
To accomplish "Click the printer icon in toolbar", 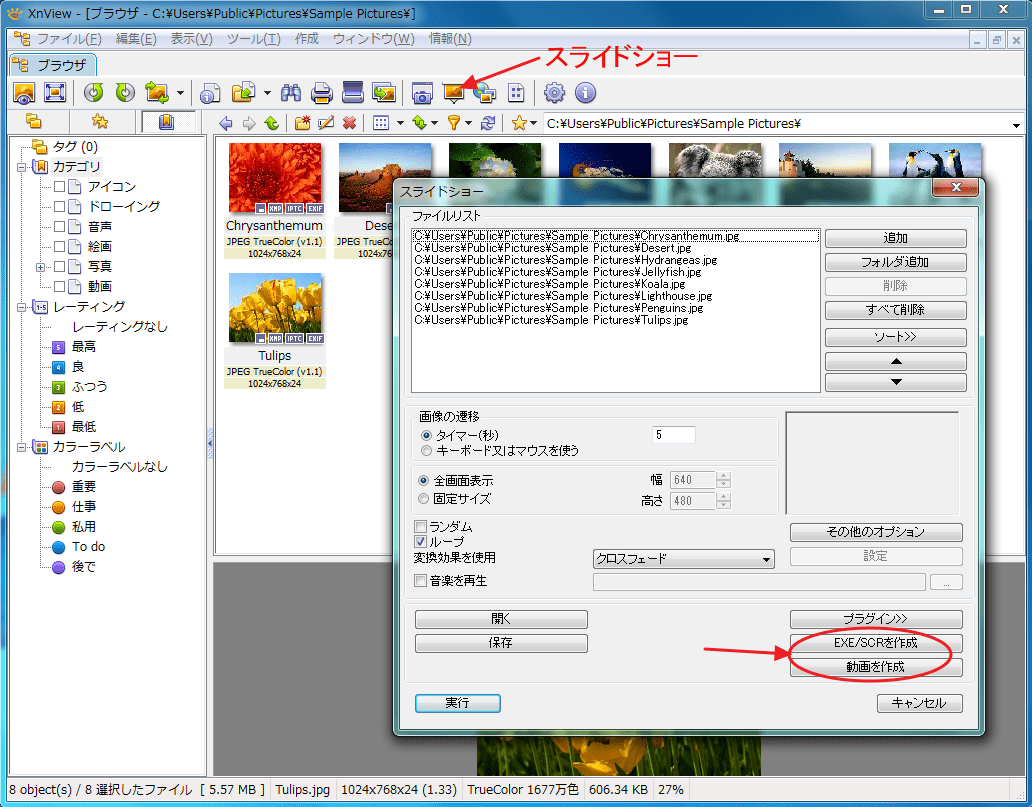I will click(x=321, y=93).
